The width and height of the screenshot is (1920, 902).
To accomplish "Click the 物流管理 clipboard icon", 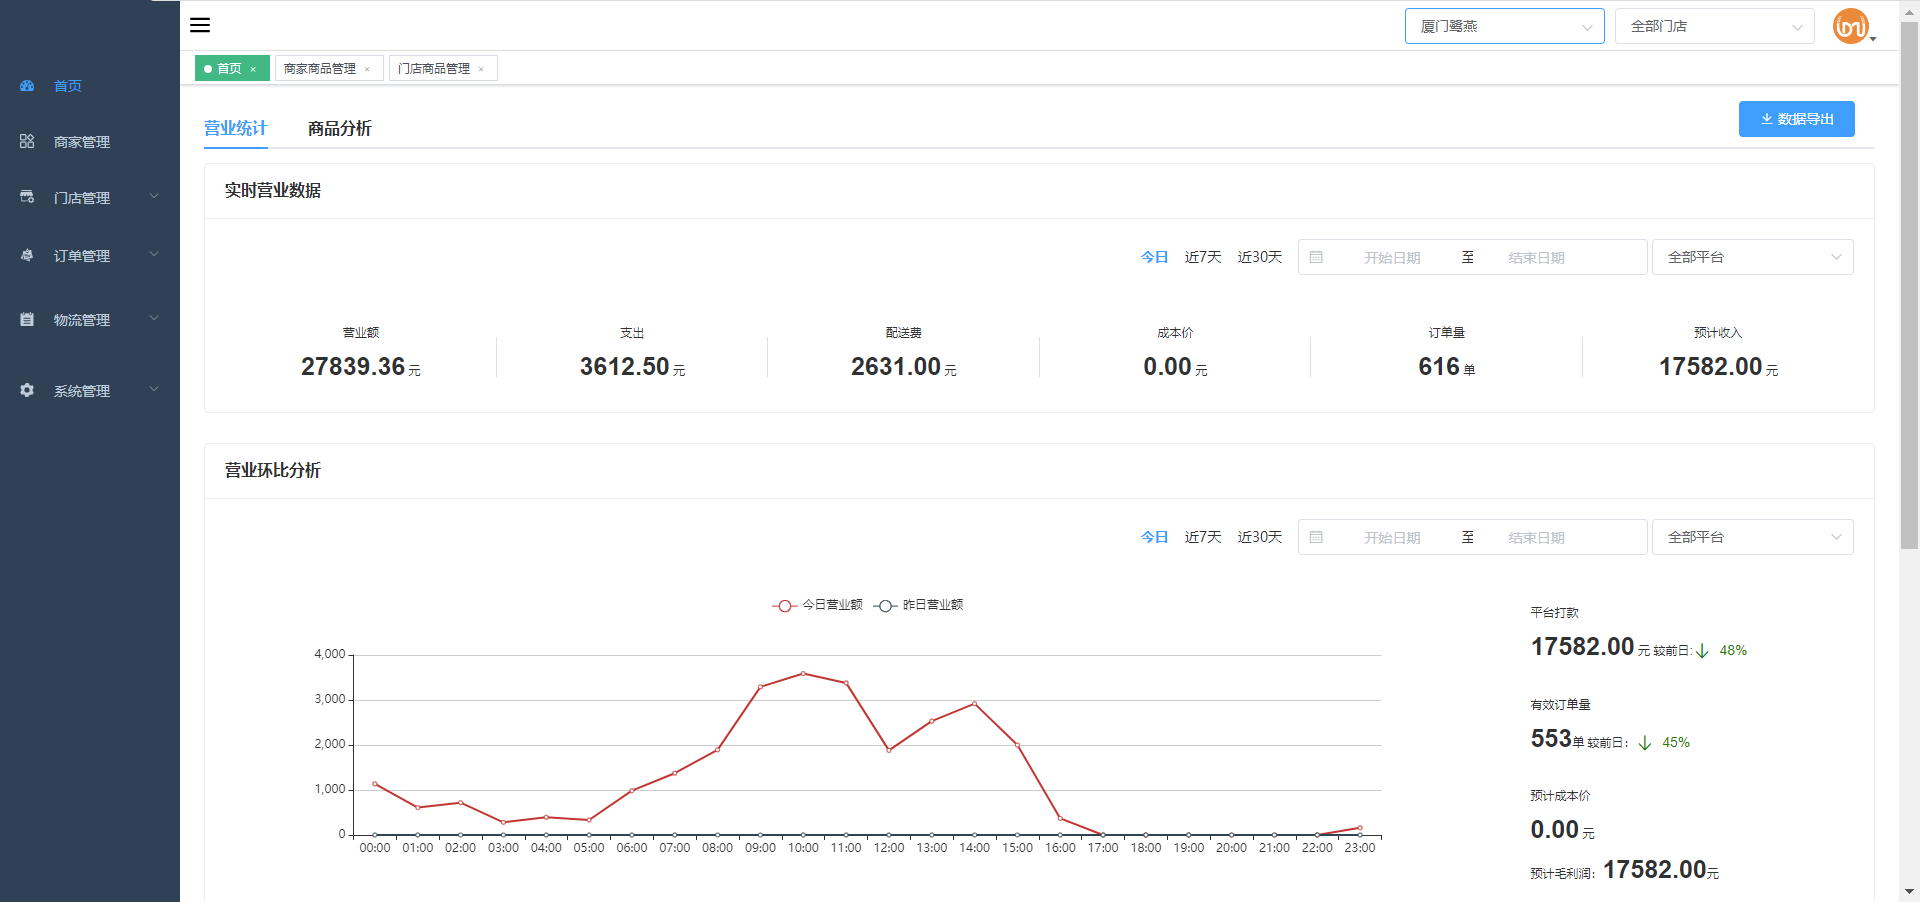I will pyautogui.click(x=27, y=320).
